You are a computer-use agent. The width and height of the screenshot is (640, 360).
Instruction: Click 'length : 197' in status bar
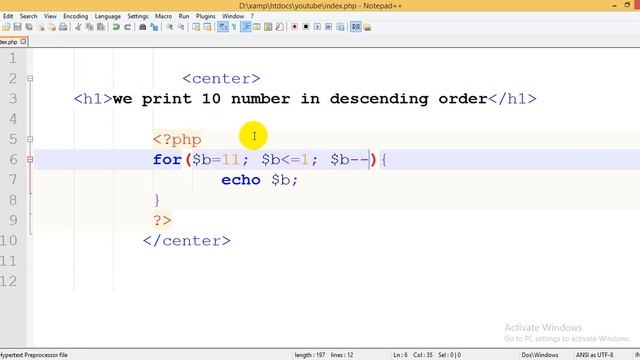coord(310,355)
